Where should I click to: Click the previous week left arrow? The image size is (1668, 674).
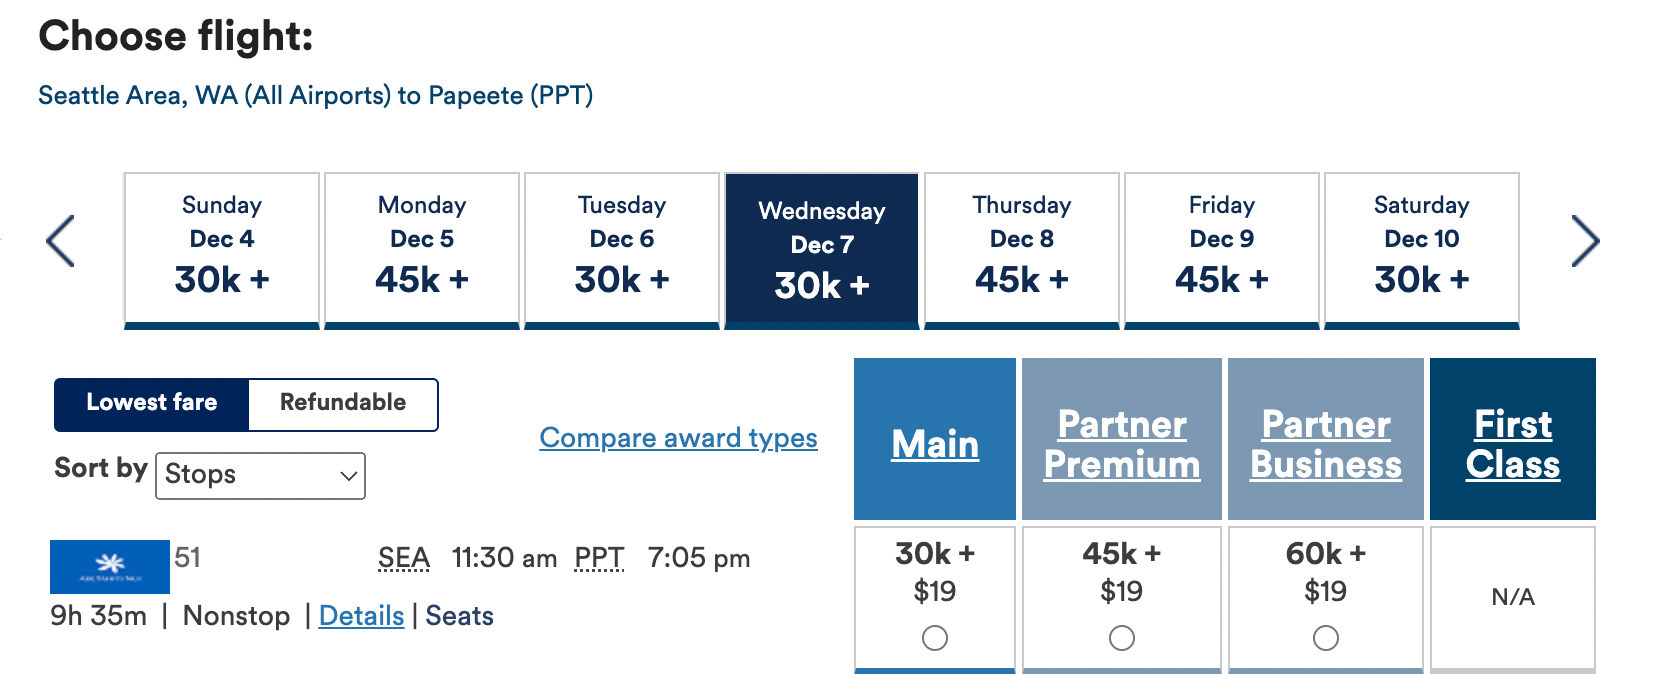[x=61, y=241]
